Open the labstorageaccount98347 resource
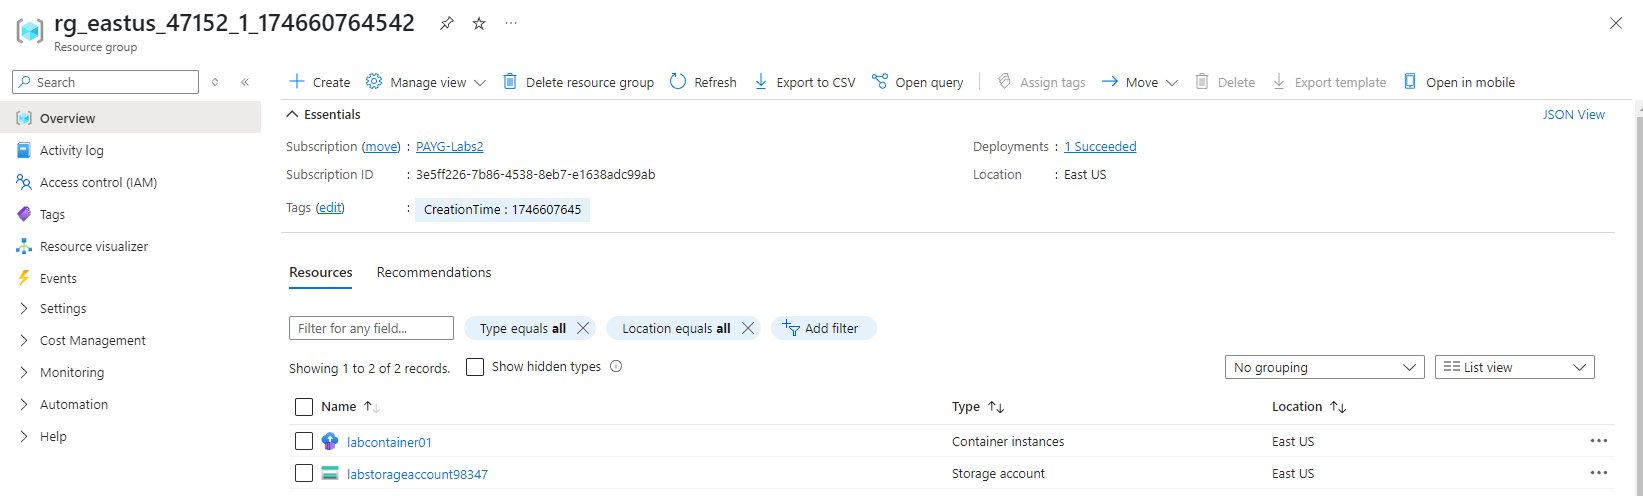This screenshot has width=1643, height=496. click(x=417, y=474)
